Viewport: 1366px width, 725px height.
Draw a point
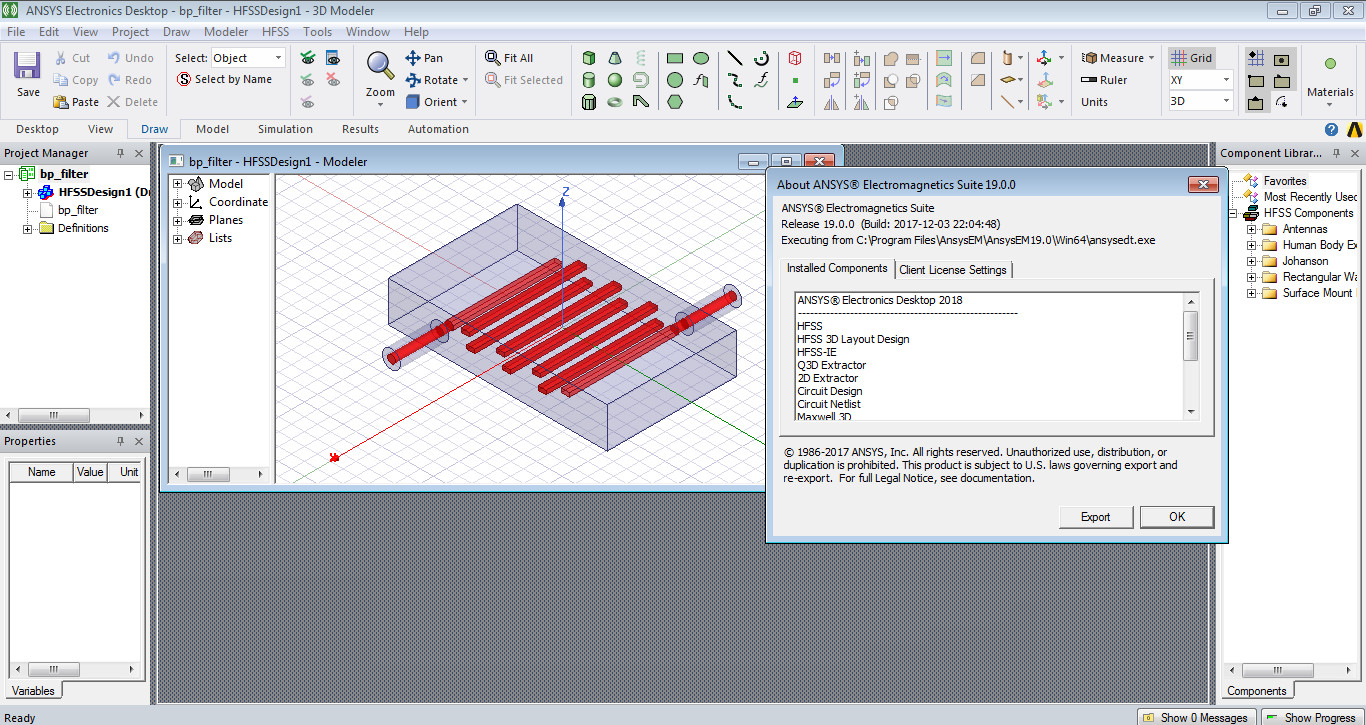[x=795, y=80]
